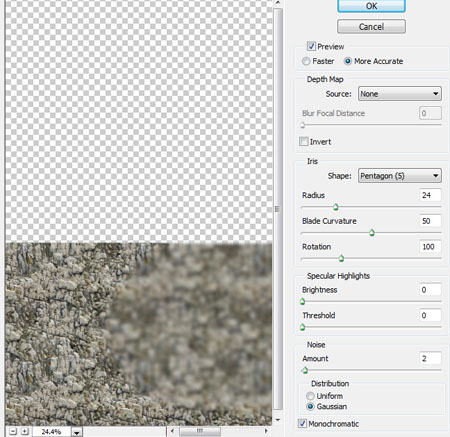Confirm with the OK button
450x437 pixels.
pyautogui.click(x=371, y=6)
